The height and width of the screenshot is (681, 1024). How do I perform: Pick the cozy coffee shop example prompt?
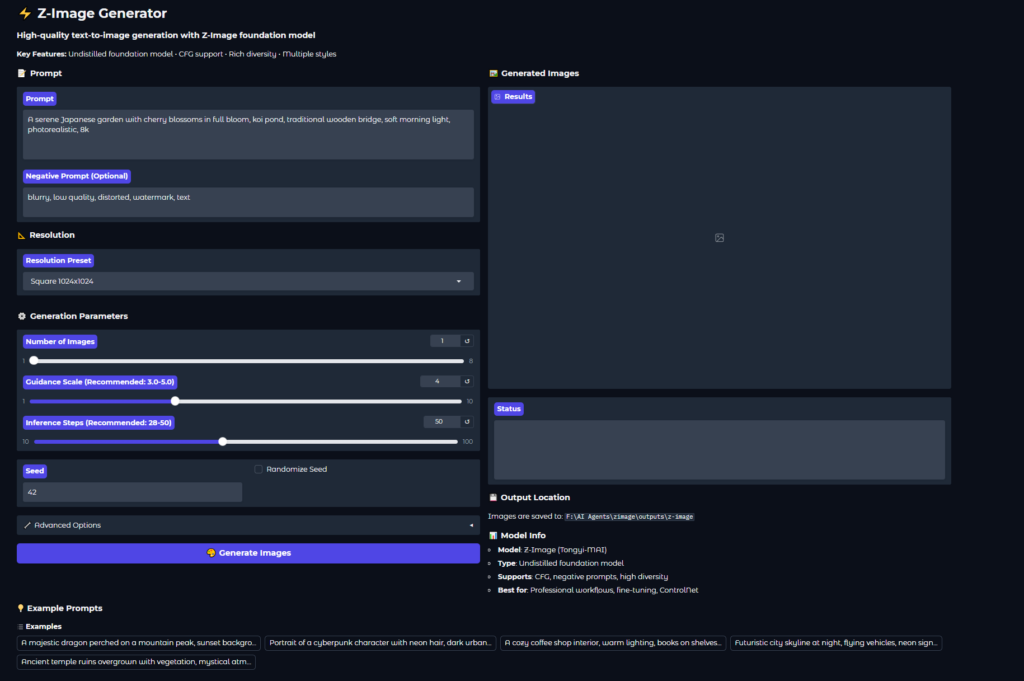612,643
